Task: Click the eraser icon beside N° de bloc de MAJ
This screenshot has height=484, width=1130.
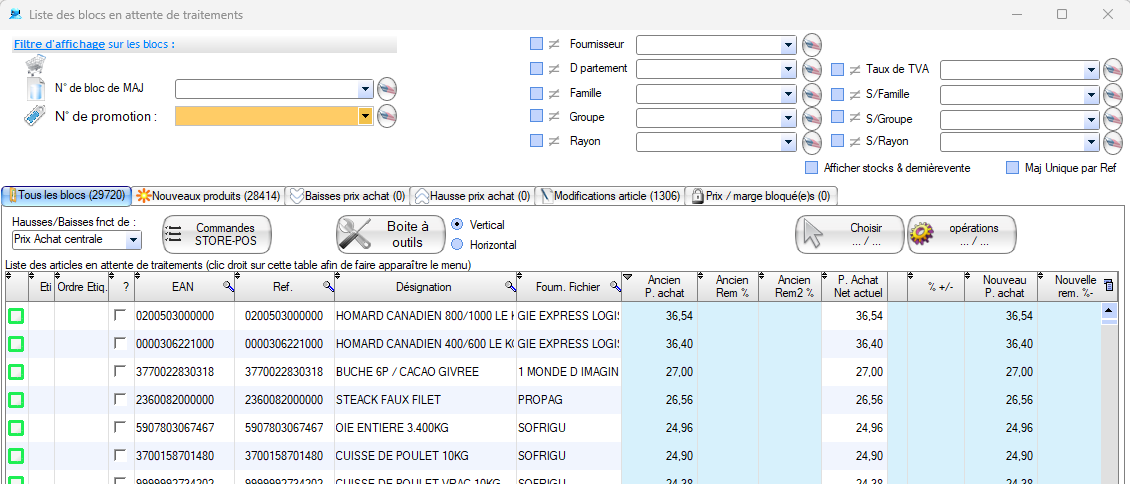Action: tap(387, 89)
